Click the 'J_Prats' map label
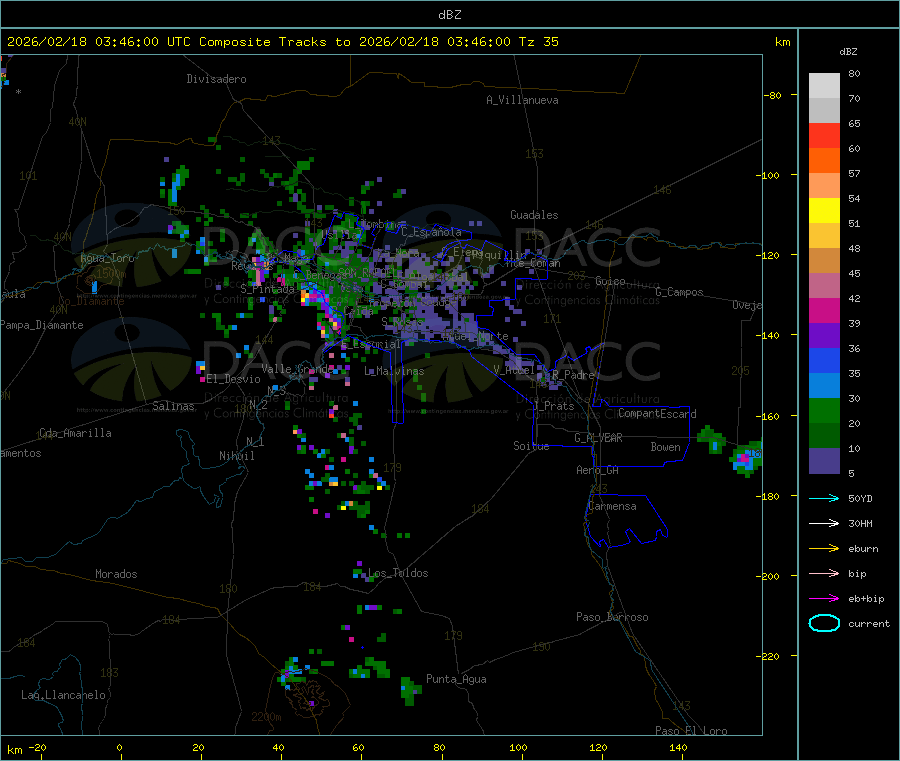This screenshot has width=900, height=761. click(x=553, y=406)
